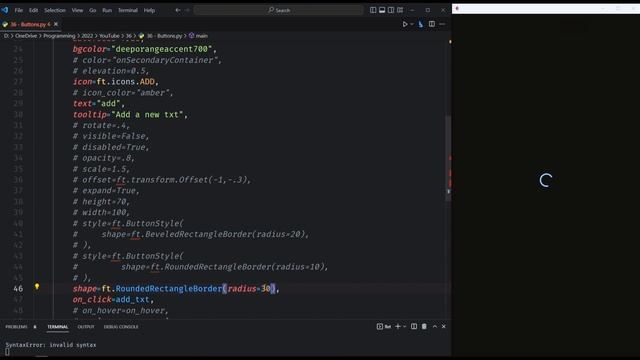The width and height of the screenshot is (640, 360).
Task: Click on commented BeveledRectangleBorder line
Action: (x=191, y=234)
